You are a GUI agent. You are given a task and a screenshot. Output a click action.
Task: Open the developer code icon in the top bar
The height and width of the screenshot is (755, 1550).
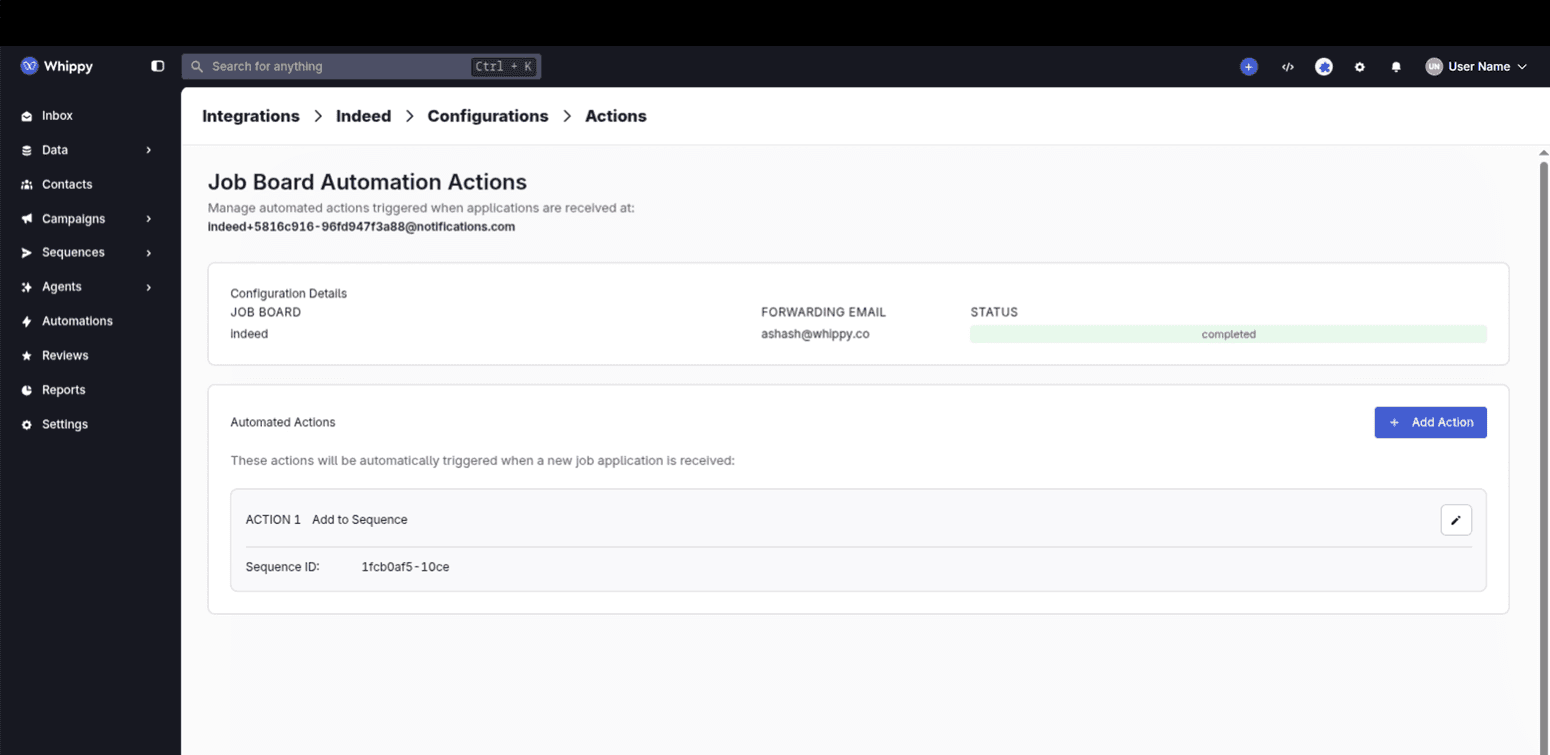(1287, 66)
